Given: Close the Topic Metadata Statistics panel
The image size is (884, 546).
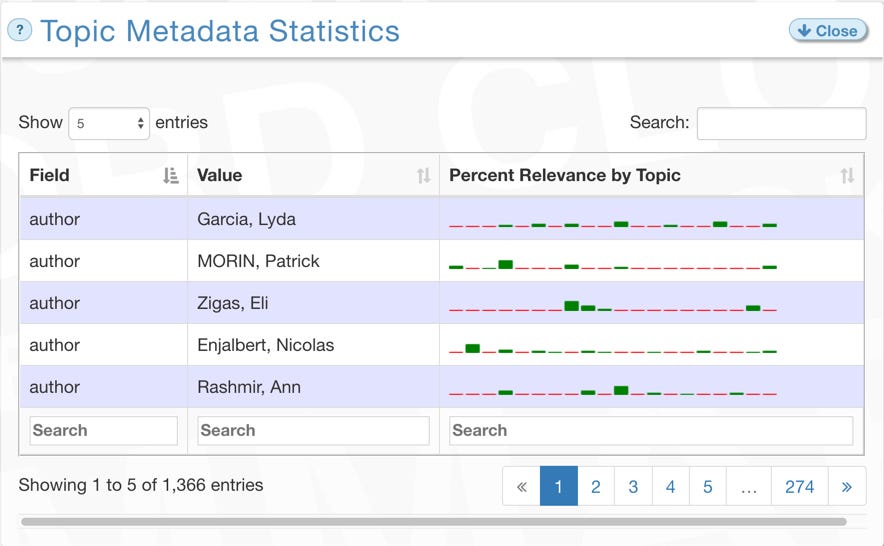Looking at the screenshot, I should pyautogui.click(x=827, y=30).
